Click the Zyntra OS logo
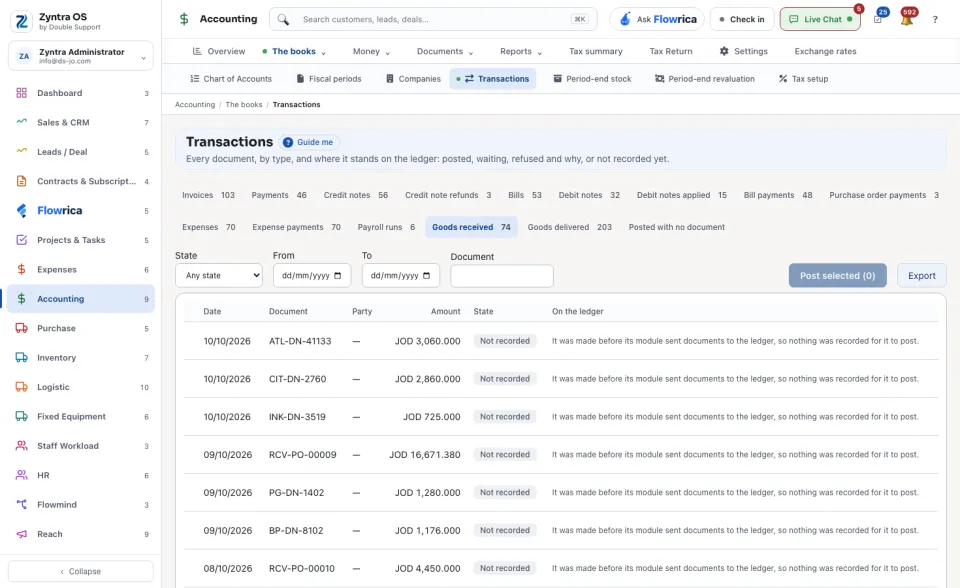 (x=21, y=21)
